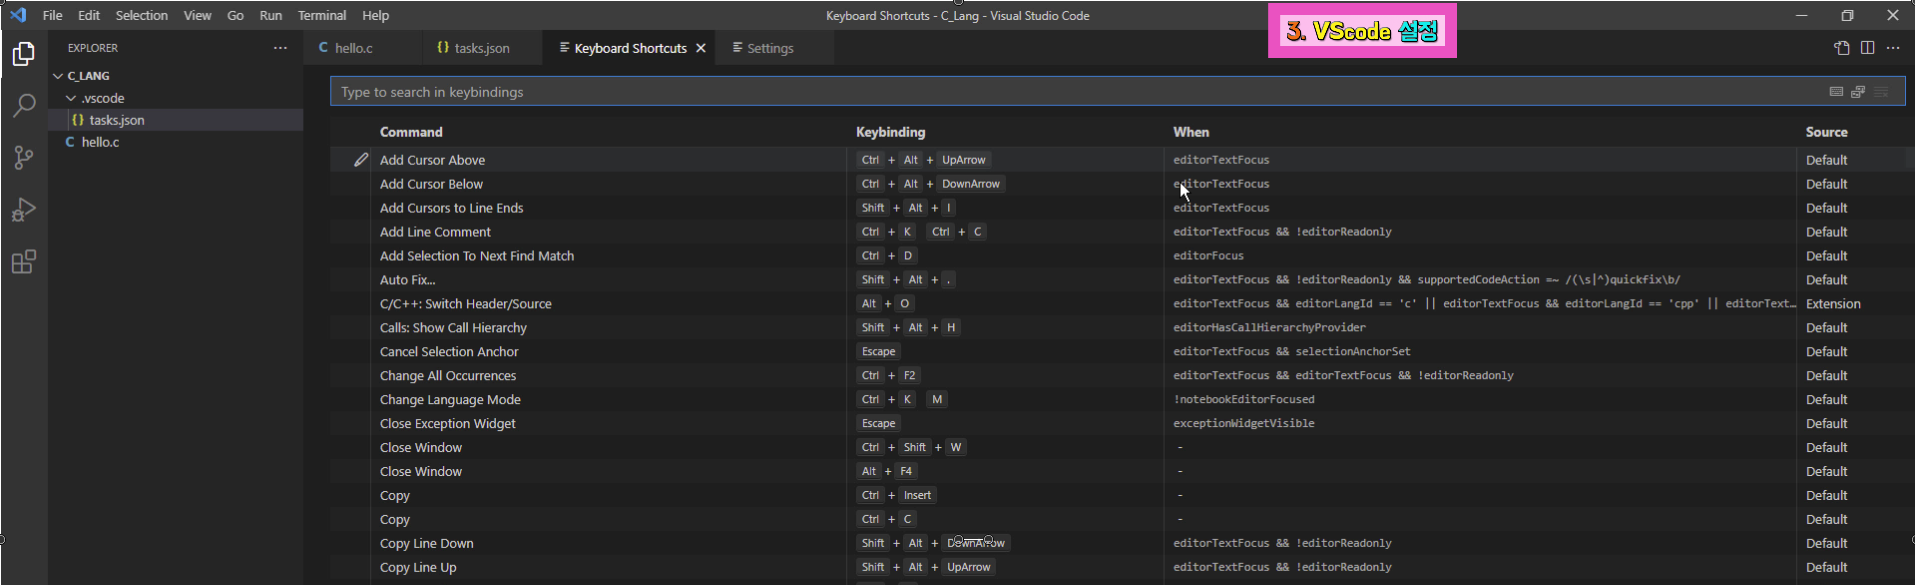Image resolution: width=1915 pixels, height=585 pixels.
Task: Click the VS Code logo in title bar
Action: [18, 15]
